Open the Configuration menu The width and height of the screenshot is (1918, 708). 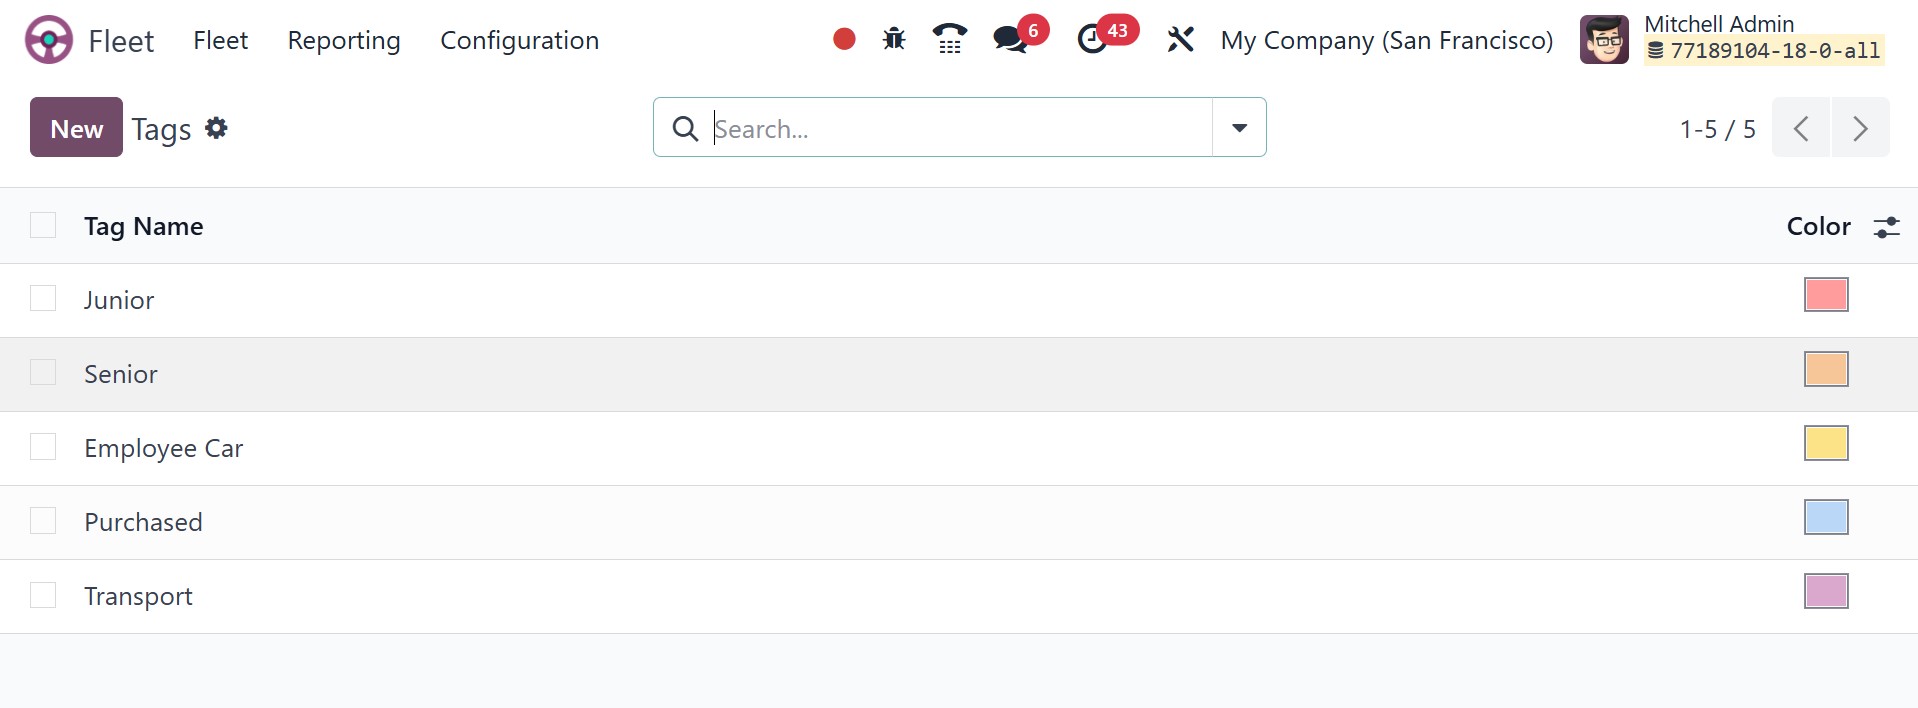pyautogui.click(x=519, y=41)
